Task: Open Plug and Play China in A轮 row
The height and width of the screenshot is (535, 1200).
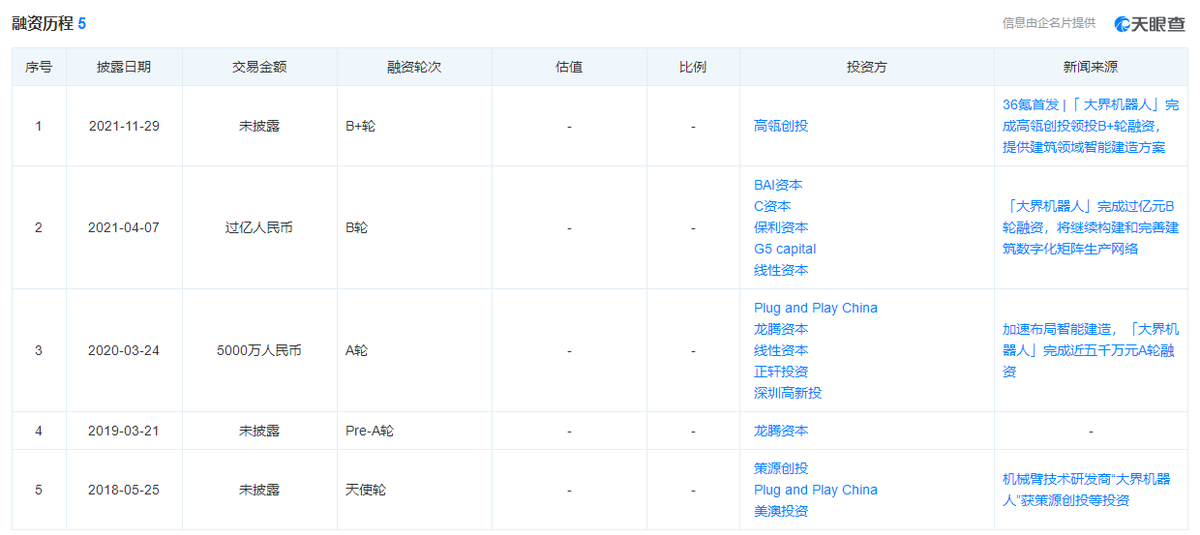Action: (816, 308)
